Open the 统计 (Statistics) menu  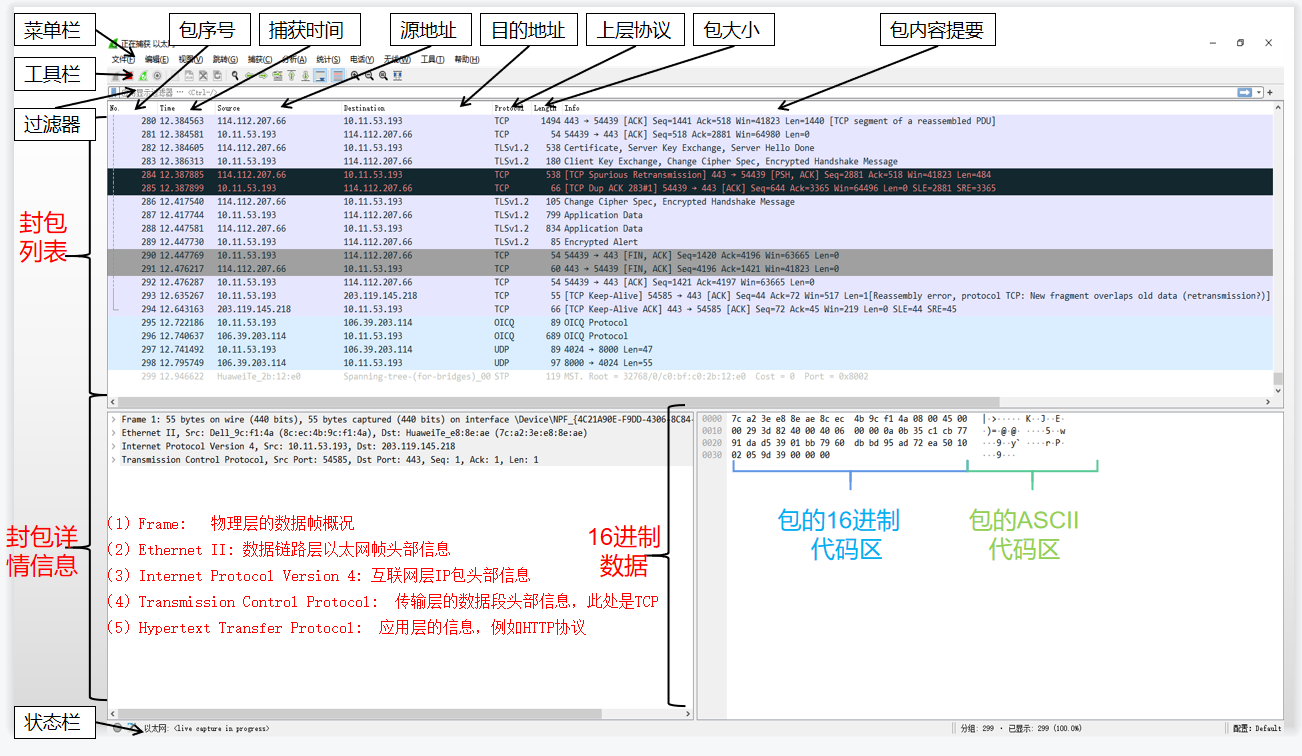(x=328, y=59)
